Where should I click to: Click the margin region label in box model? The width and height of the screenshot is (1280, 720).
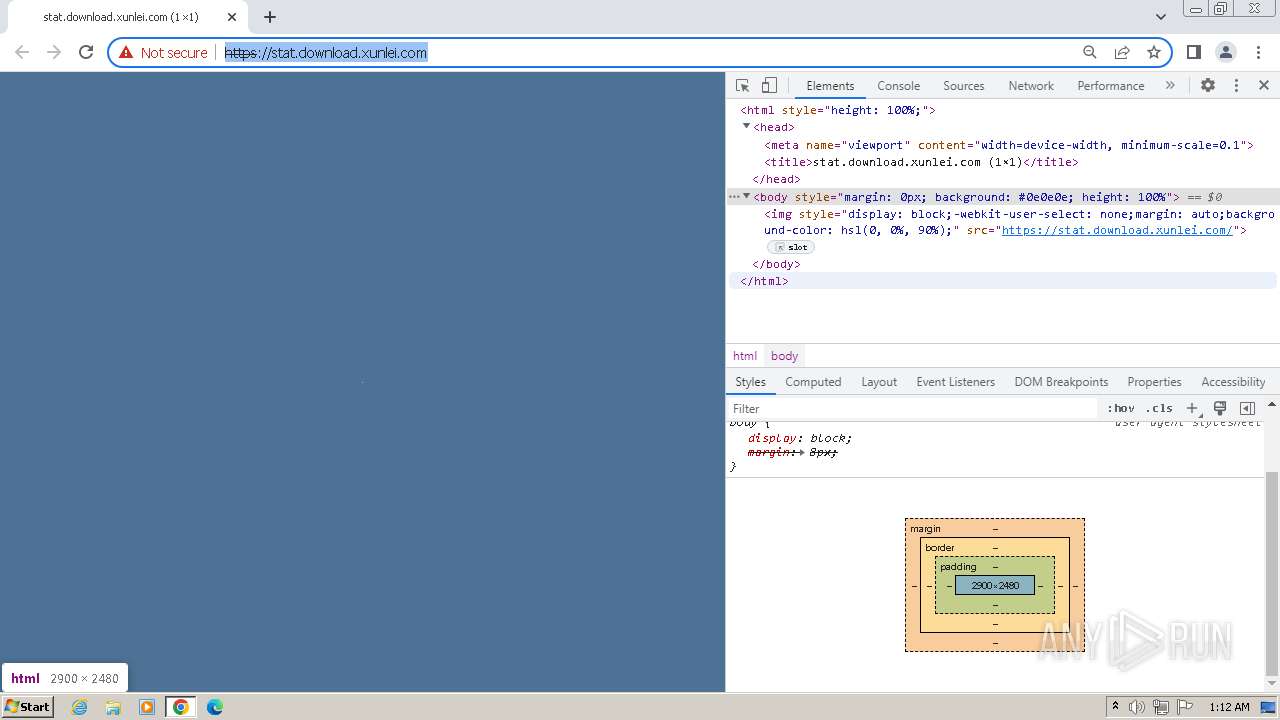pyautogui.click(x=925, y=529)
